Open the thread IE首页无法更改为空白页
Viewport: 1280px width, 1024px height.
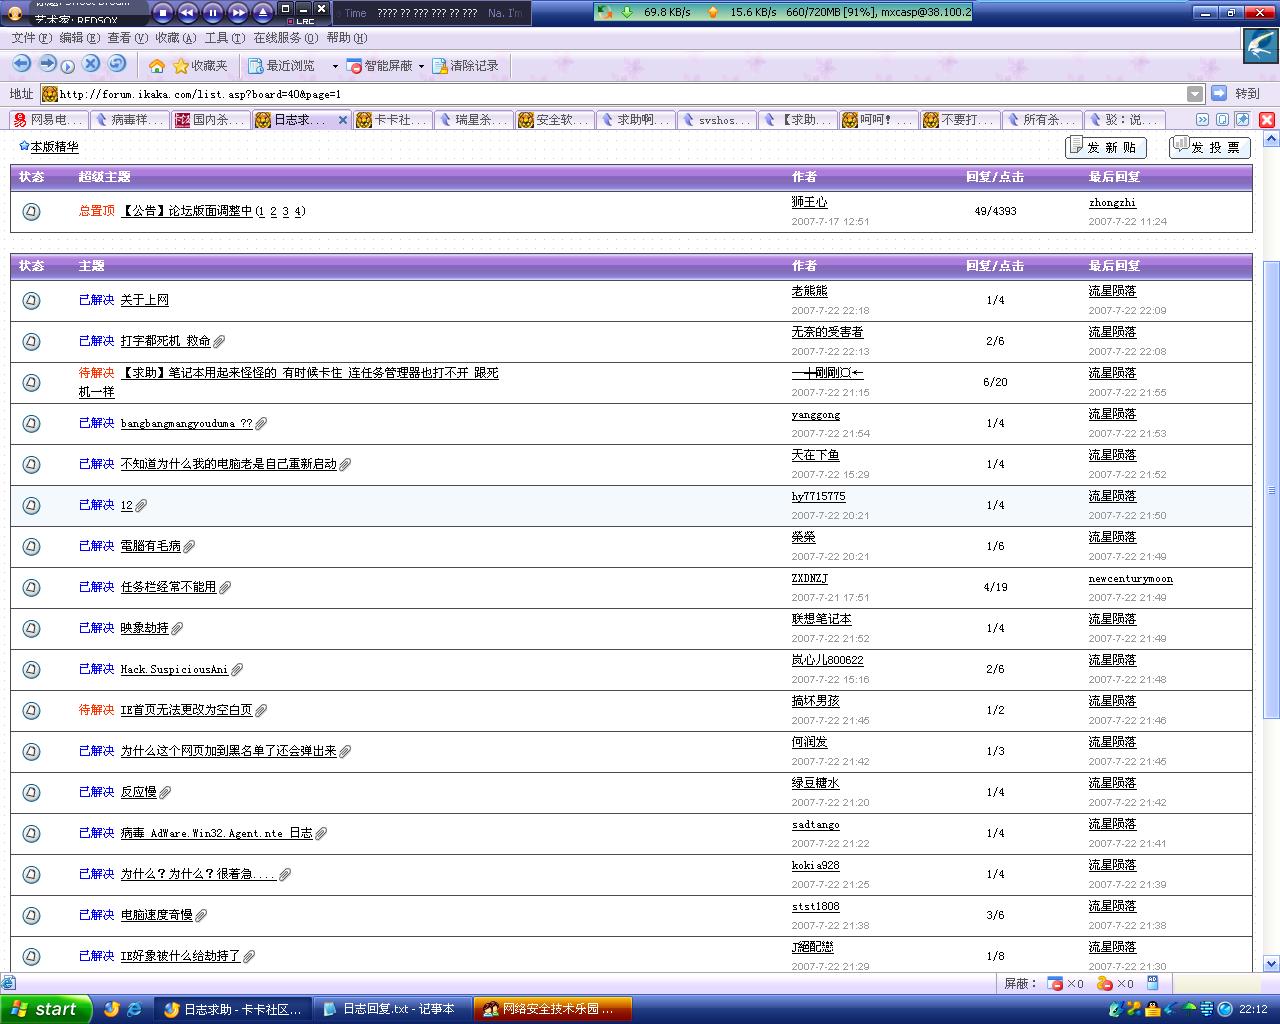click(x=186, y=710)
